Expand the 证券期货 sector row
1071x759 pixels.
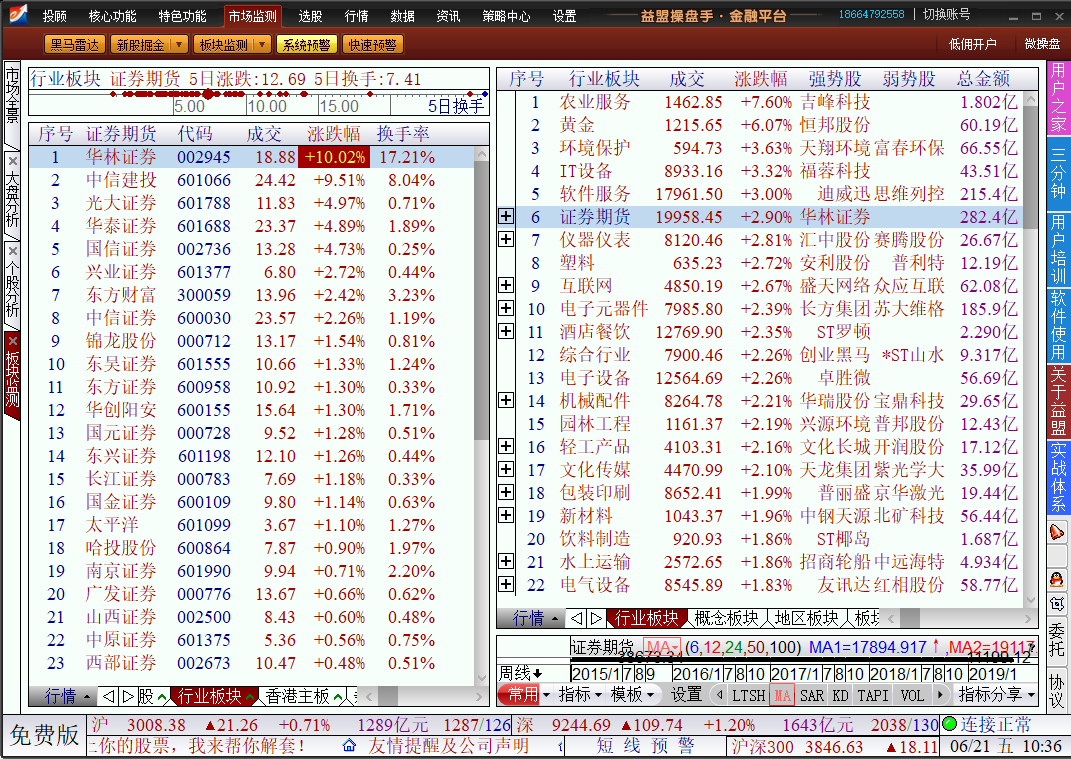click(505, 217)
